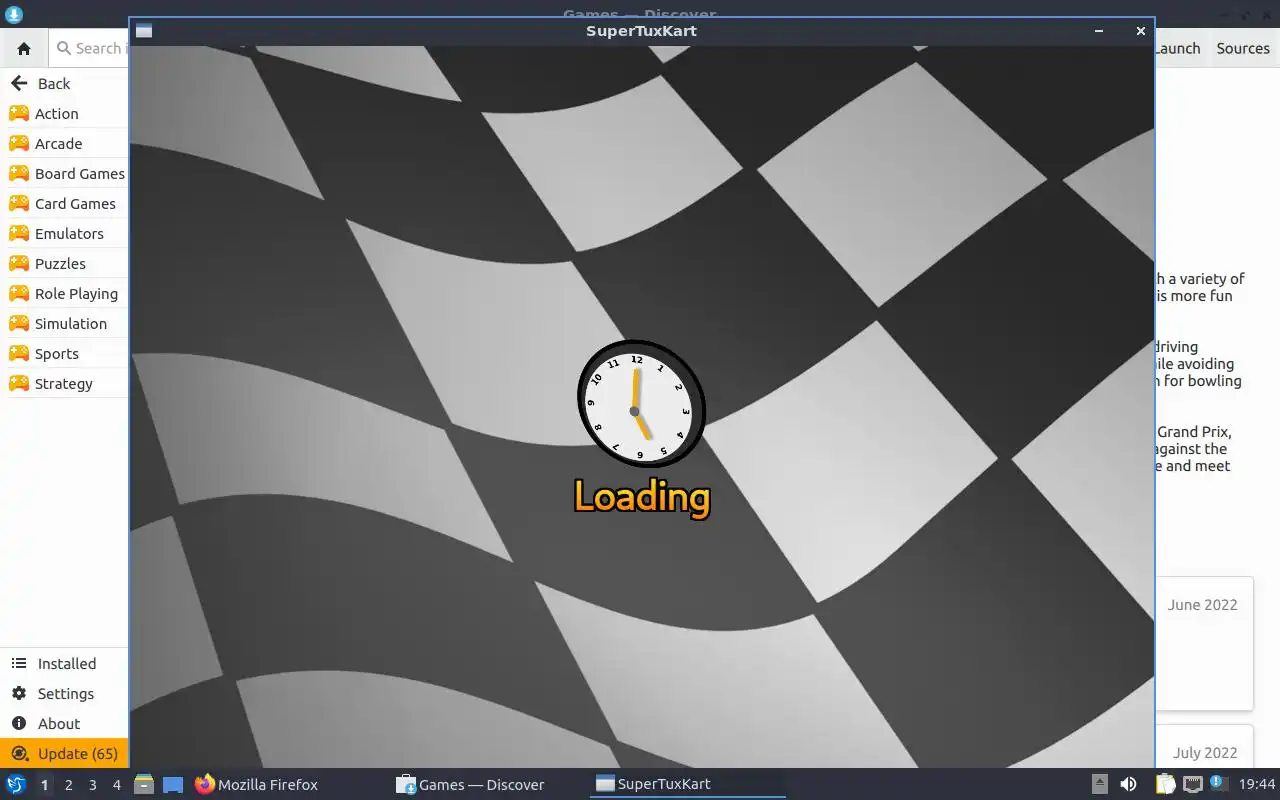Click the July 2022 review card
The width and height of the screenshot is (1280, 800).
pos(1204,746)
